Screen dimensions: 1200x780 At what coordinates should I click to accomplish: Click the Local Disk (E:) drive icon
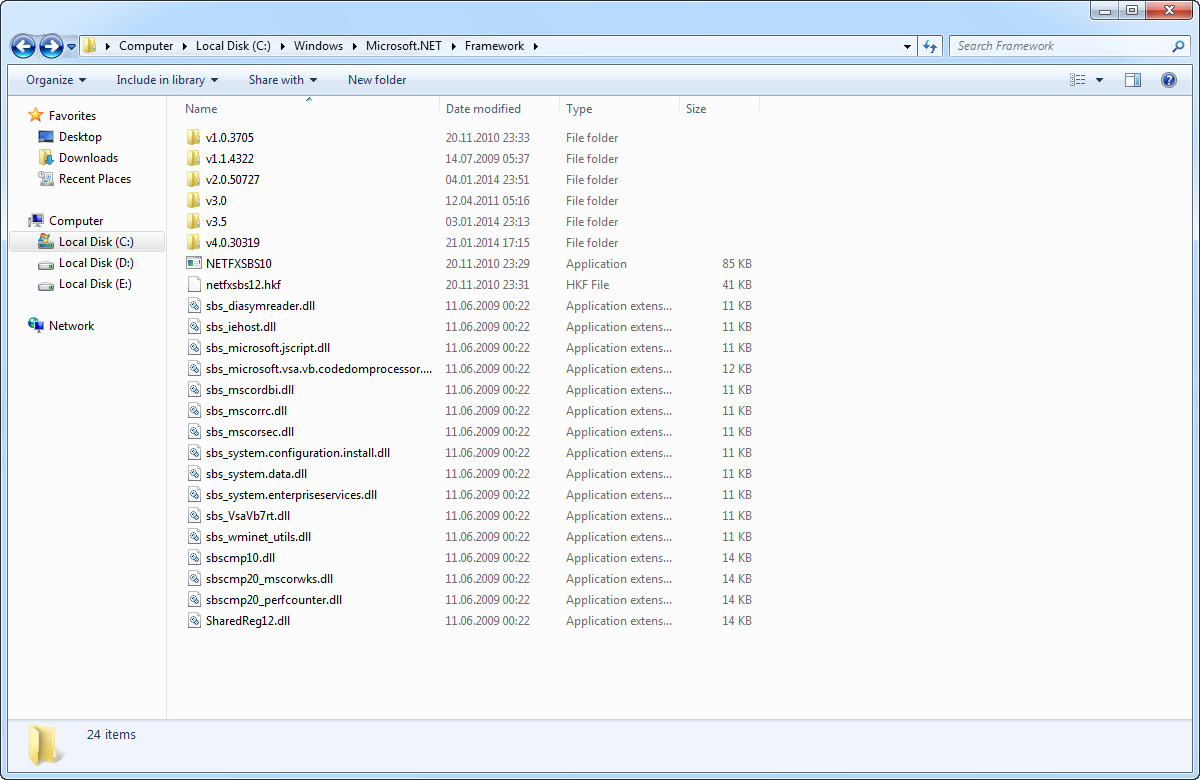(x=46, y=284)
